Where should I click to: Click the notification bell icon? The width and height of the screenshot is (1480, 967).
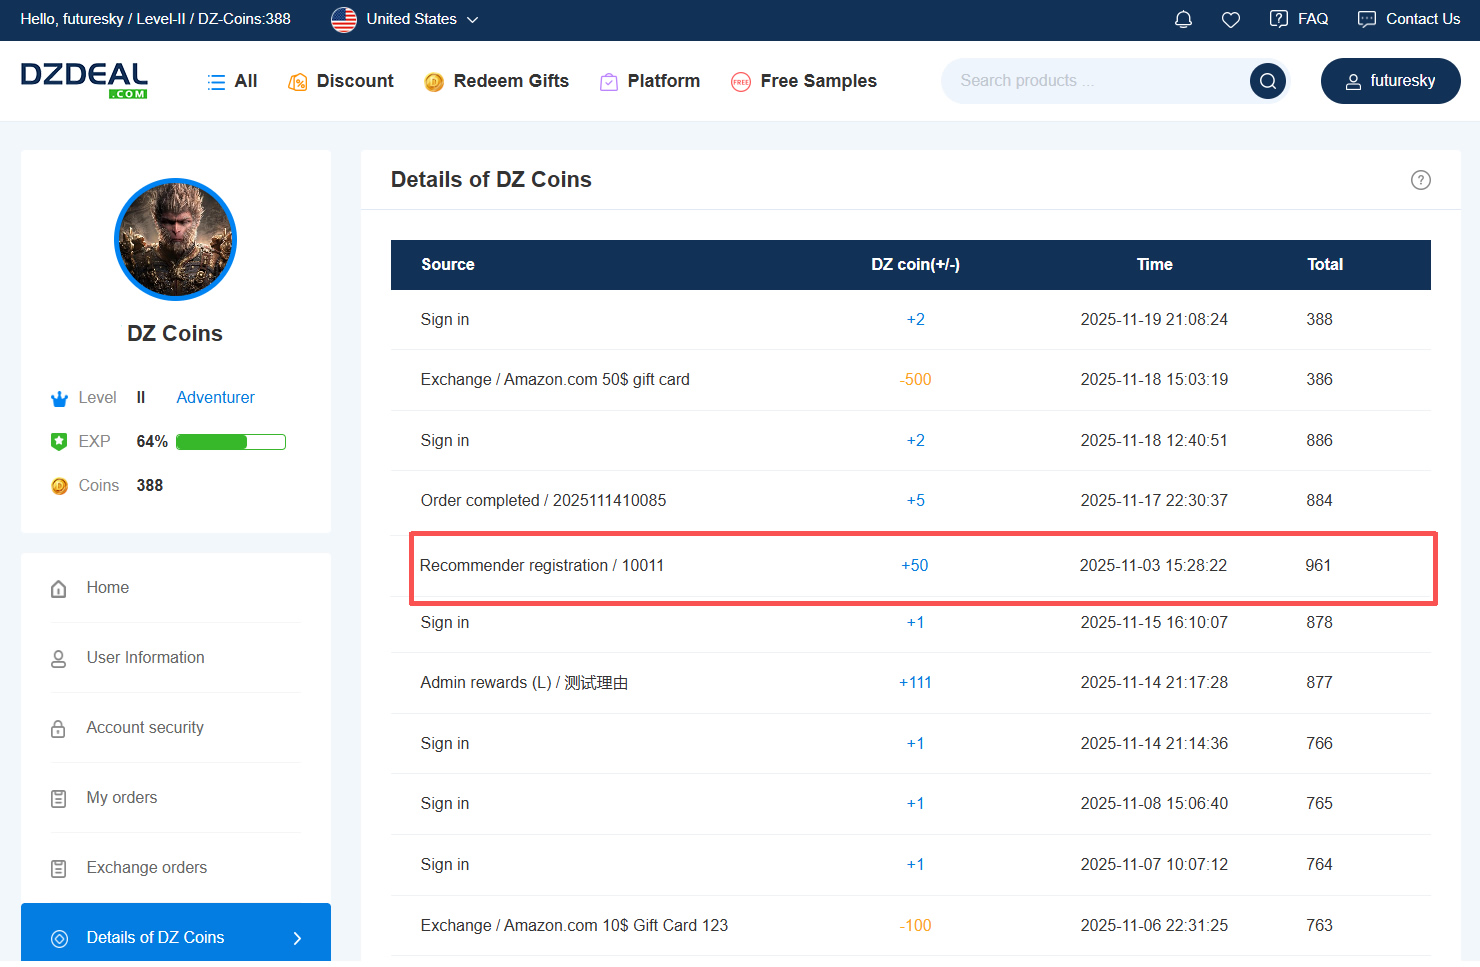click(x=1183, y=19)
